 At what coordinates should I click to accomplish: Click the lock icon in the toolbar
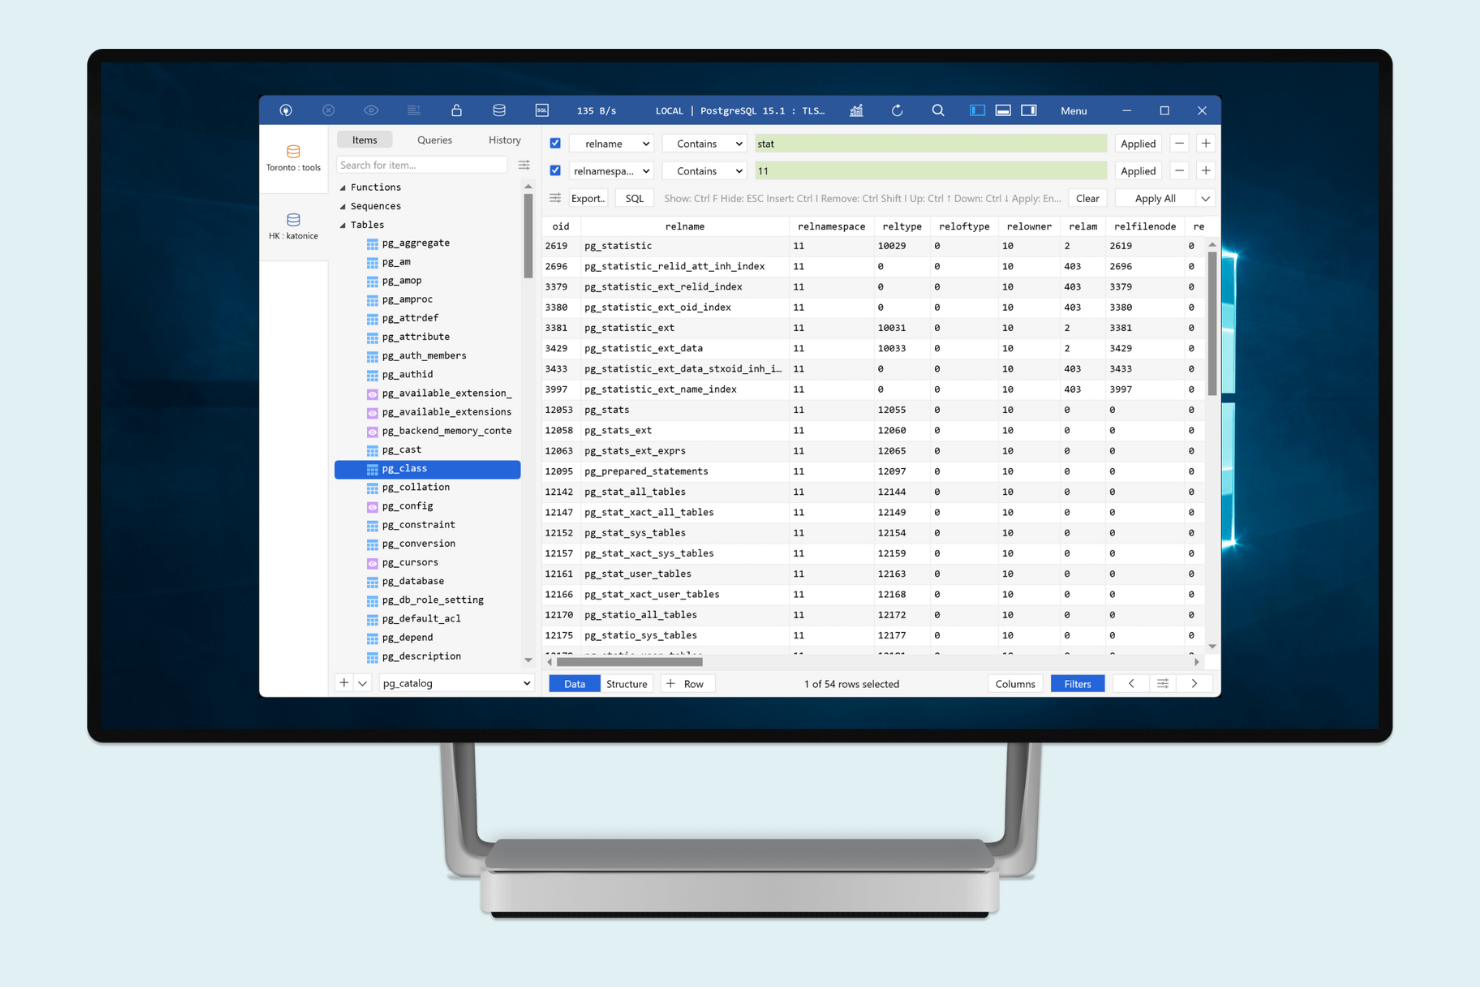coord(456,110)
